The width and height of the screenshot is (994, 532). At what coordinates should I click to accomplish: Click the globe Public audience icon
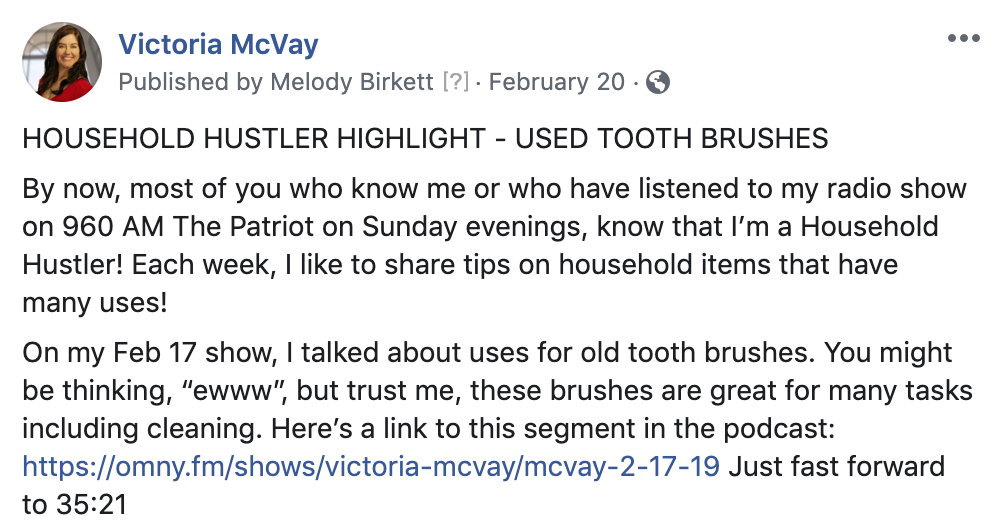pos(657,82)
